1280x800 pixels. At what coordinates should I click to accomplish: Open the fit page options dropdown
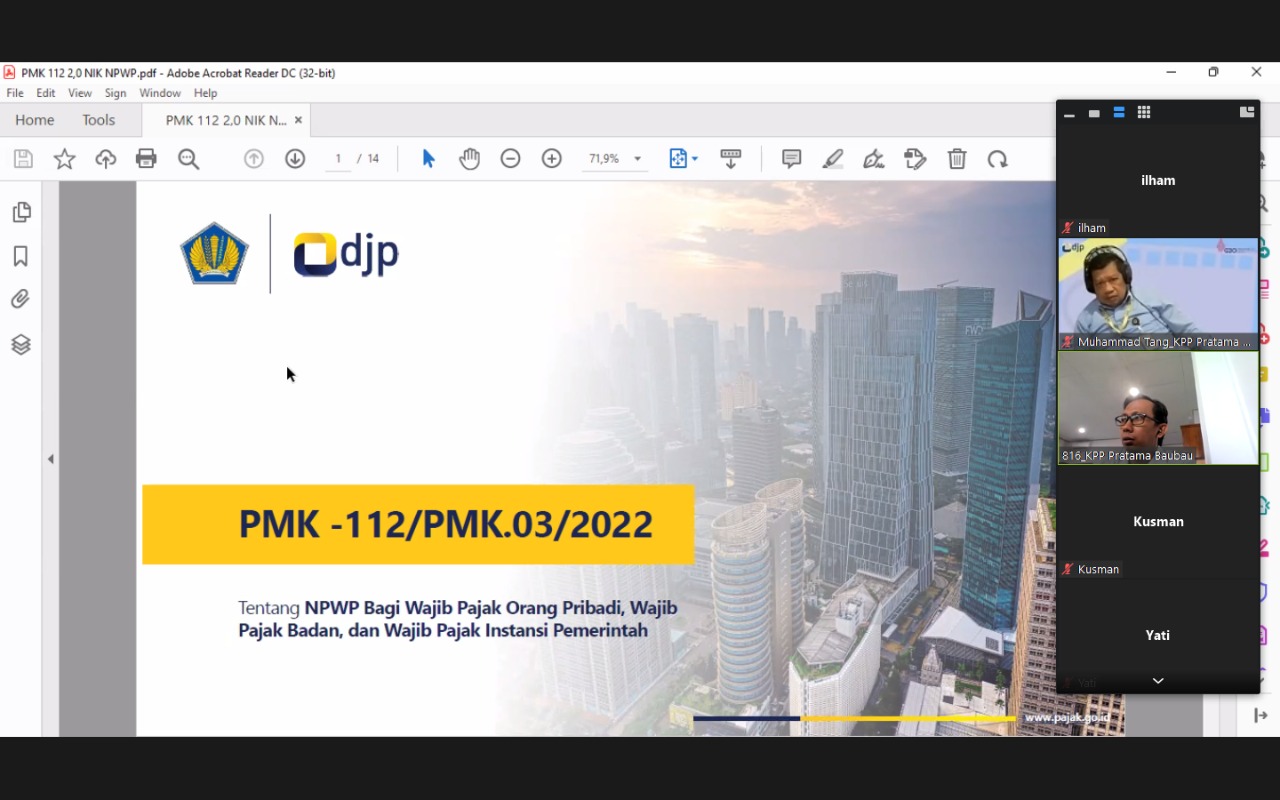(695, 159)
